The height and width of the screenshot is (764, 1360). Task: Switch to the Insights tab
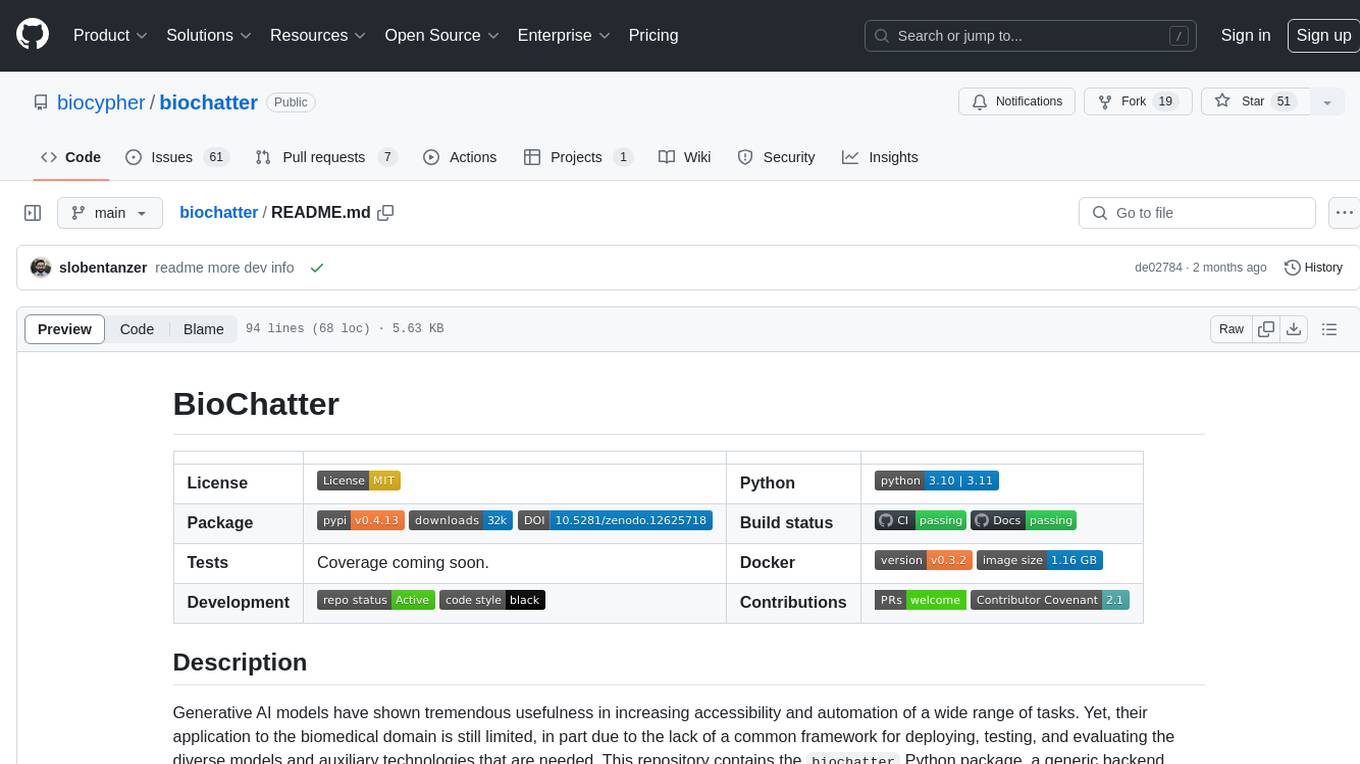(880, 157)
